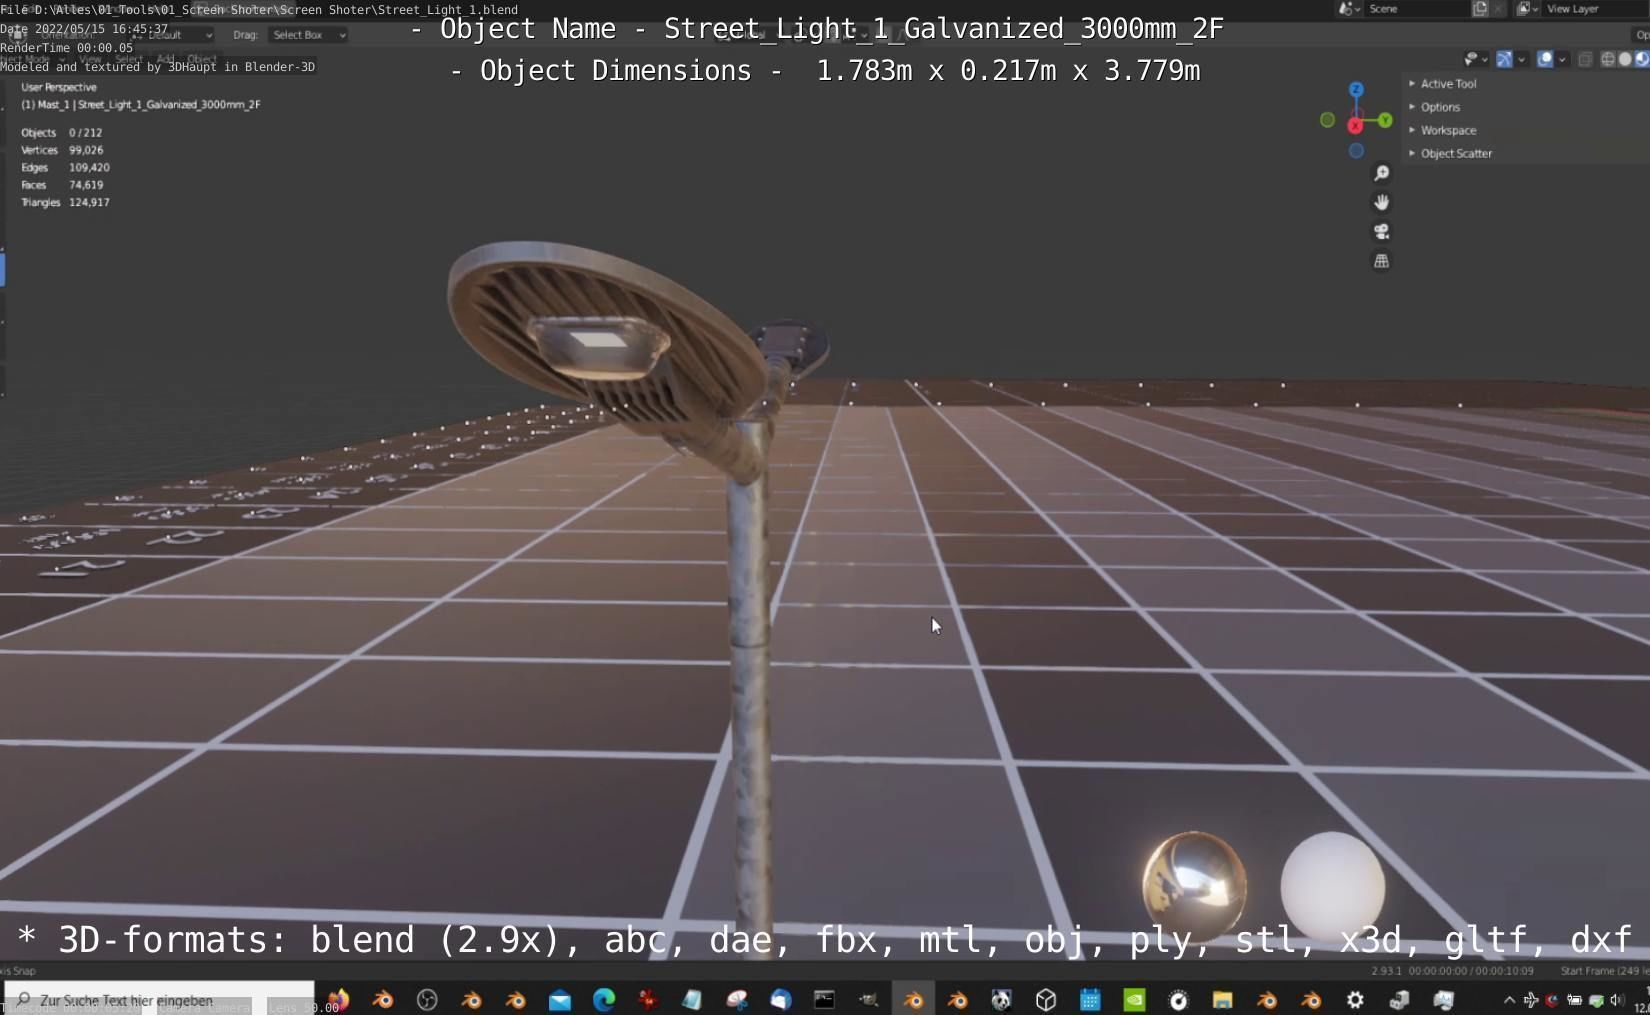Open the 3D cube app taskbar icon
1650x1015 pixels.
pos(1046,999)
